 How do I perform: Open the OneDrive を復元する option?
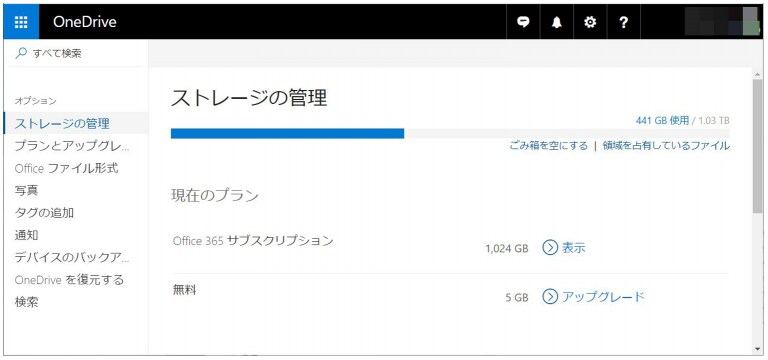pyautogui.click(x=69, y=280)
